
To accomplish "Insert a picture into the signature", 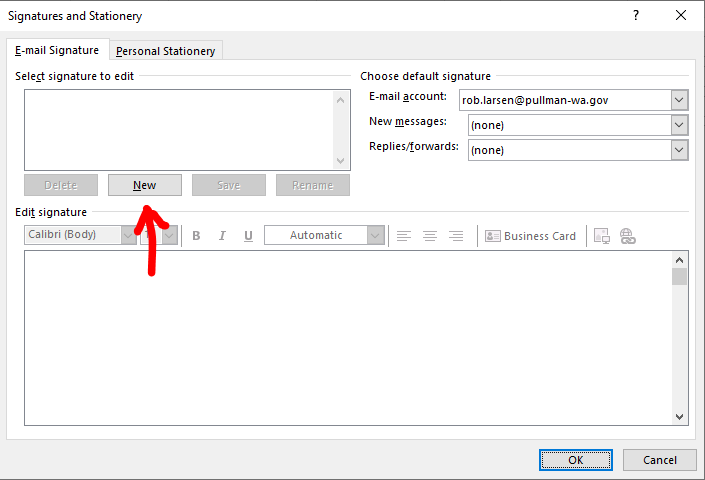I will click(x=602, y=236).
